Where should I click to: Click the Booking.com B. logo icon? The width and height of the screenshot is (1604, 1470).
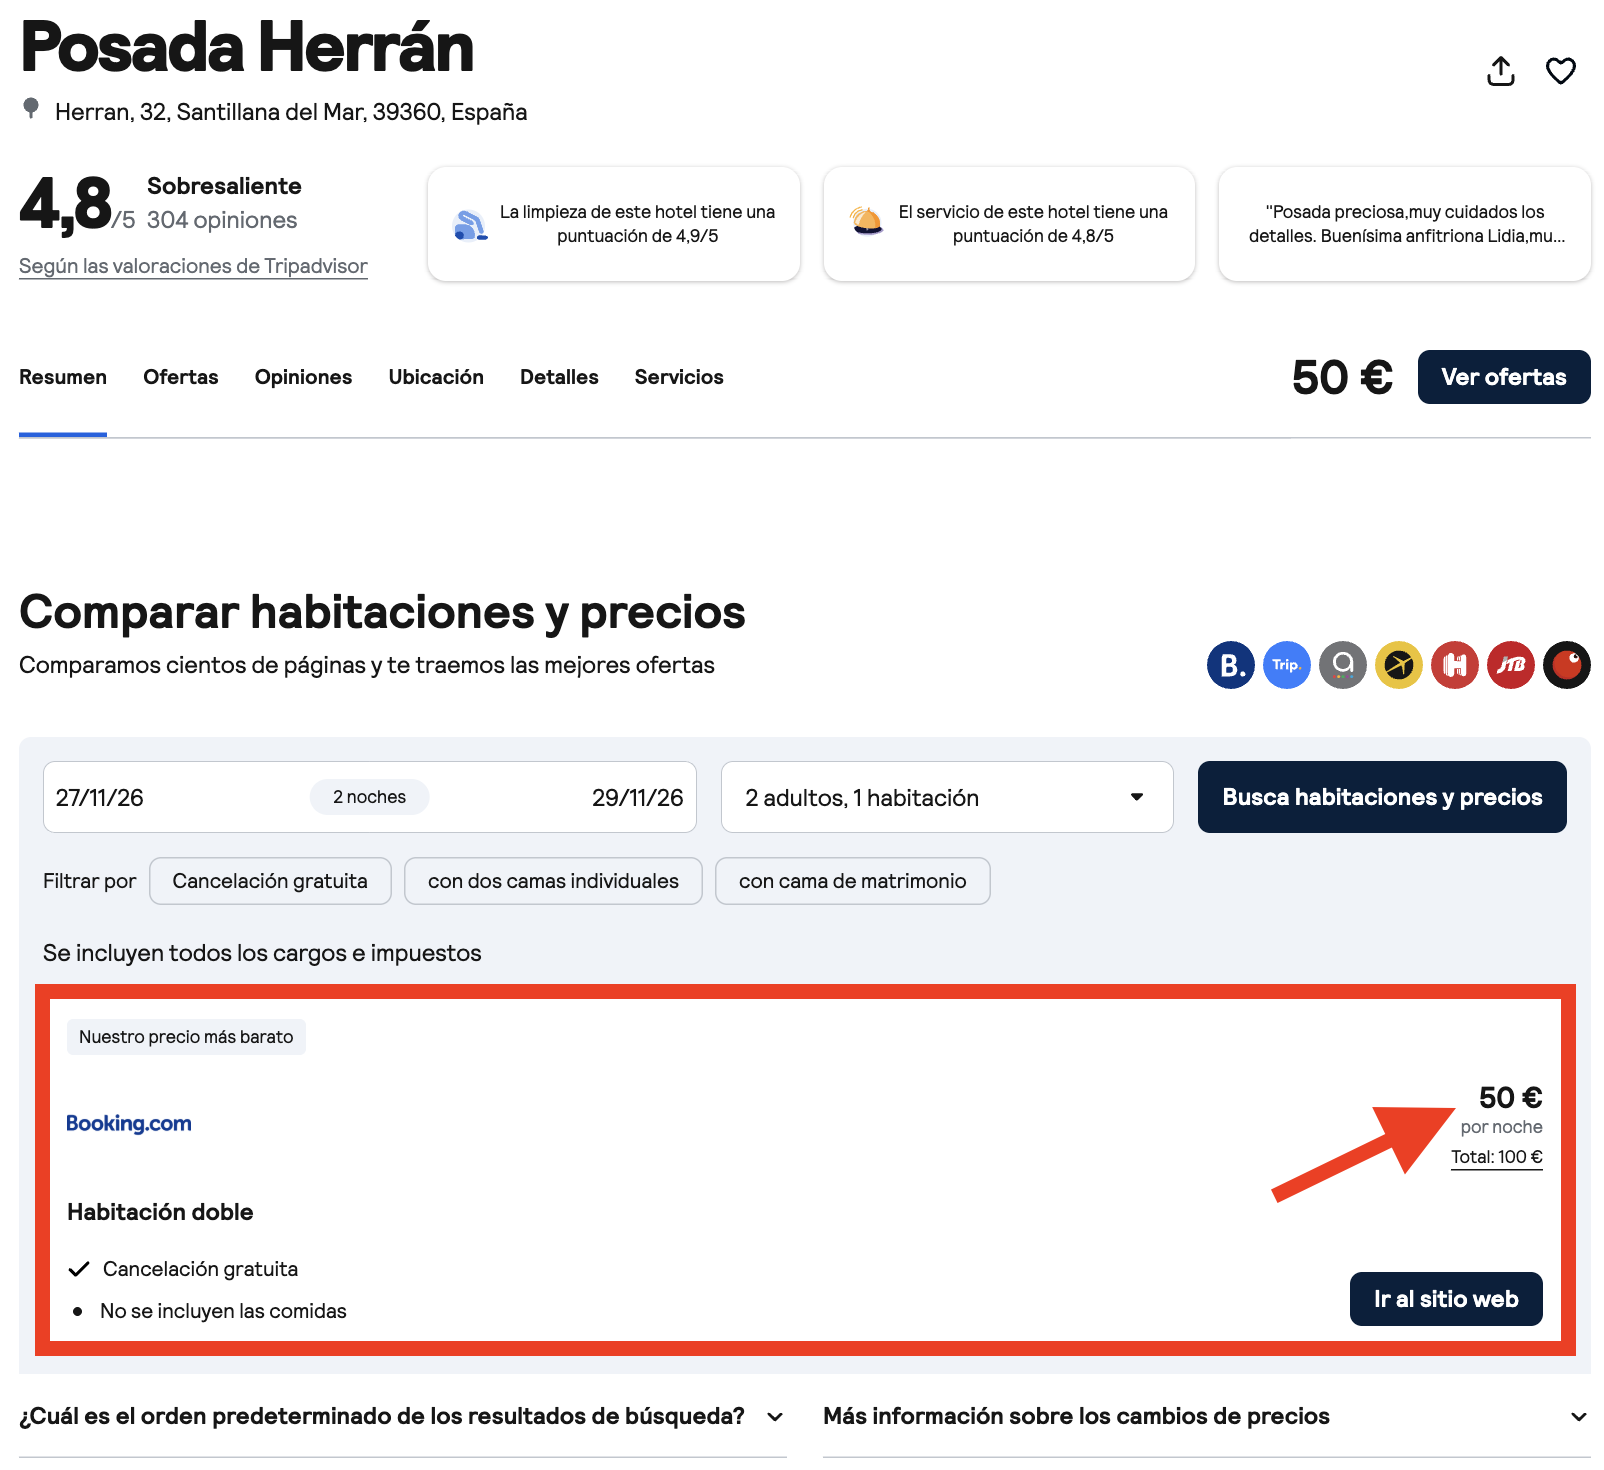pyautogui.click(x=1231, y=665)
